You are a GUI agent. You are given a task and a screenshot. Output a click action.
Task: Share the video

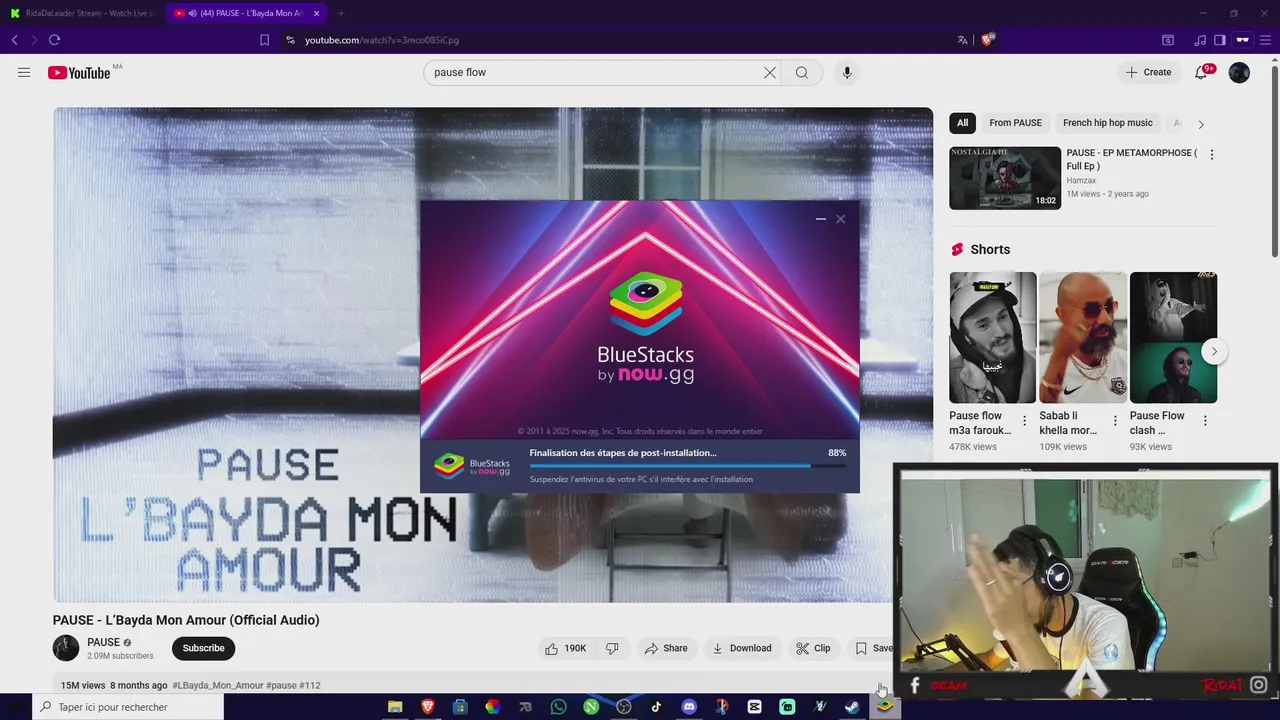(x=666, y=648)
